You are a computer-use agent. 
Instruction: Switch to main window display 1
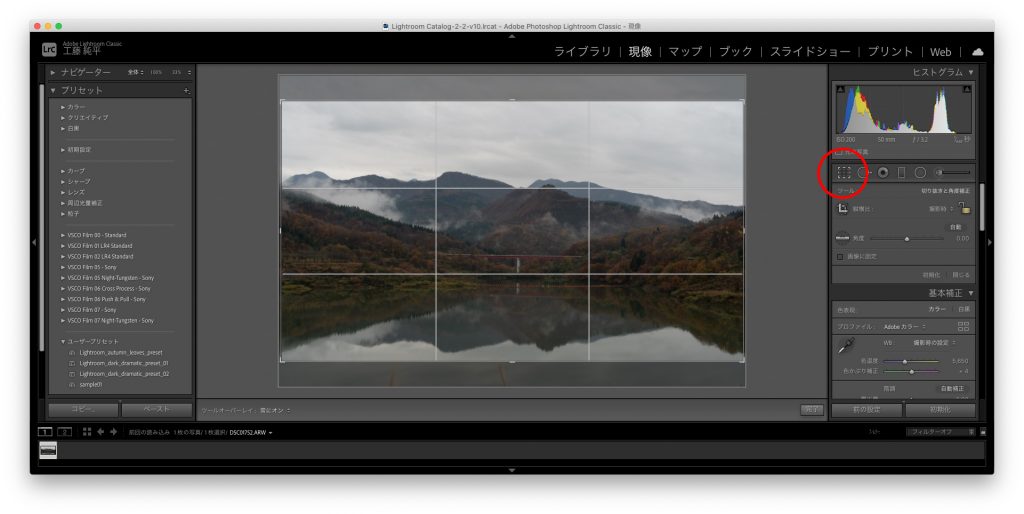44,432
